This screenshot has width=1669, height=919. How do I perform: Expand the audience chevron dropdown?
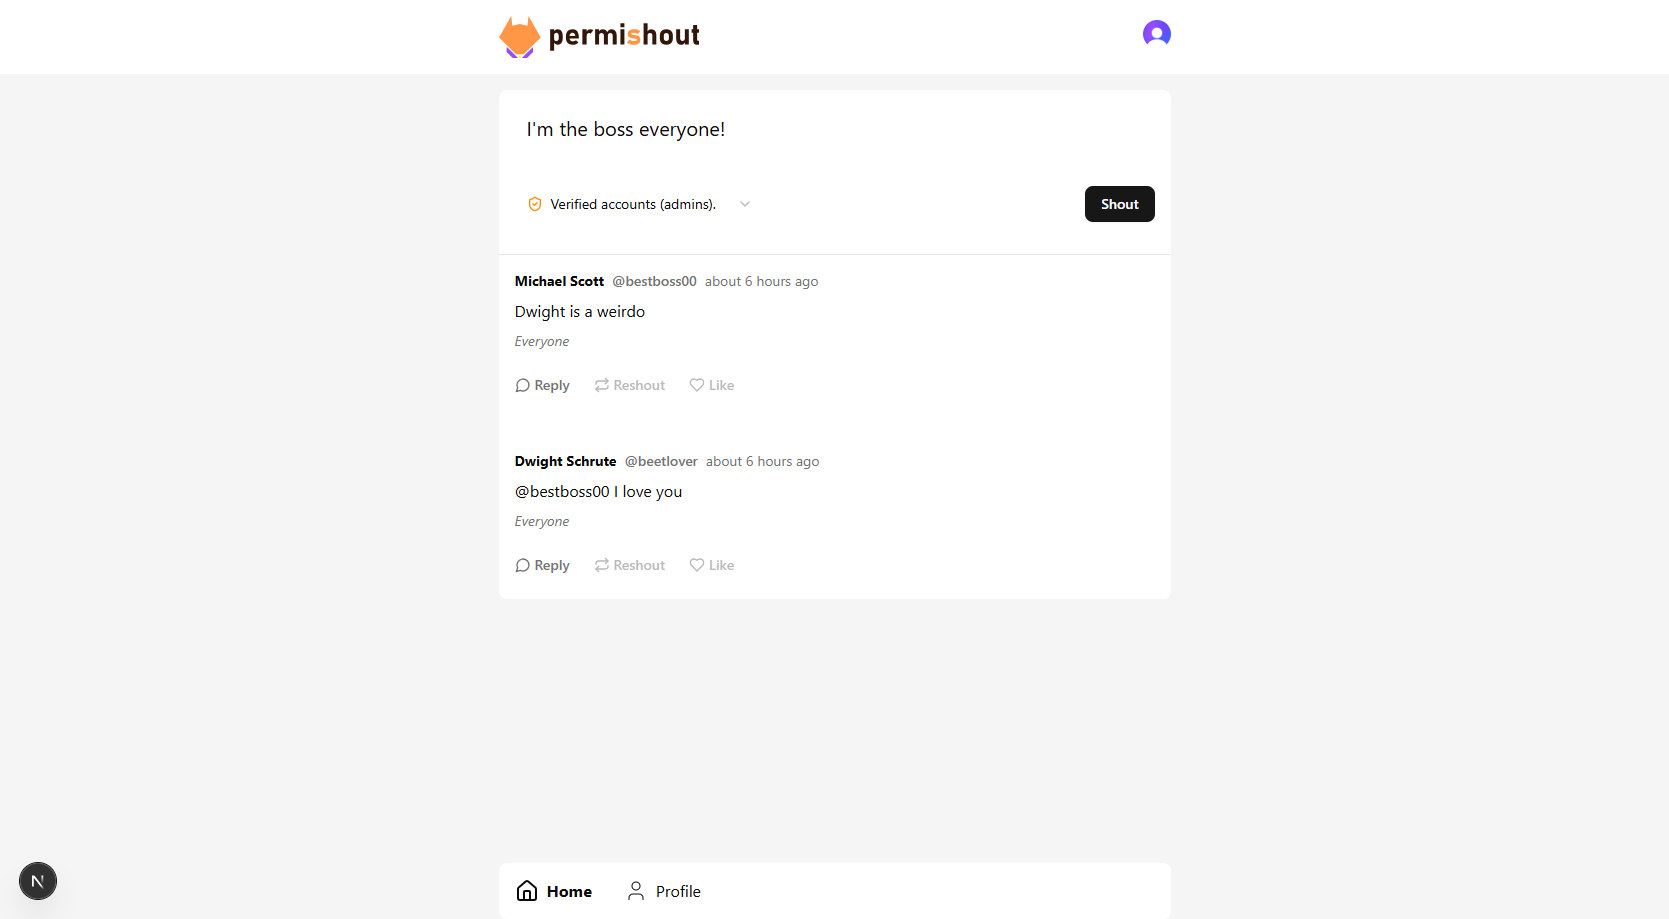click(745, 204)
